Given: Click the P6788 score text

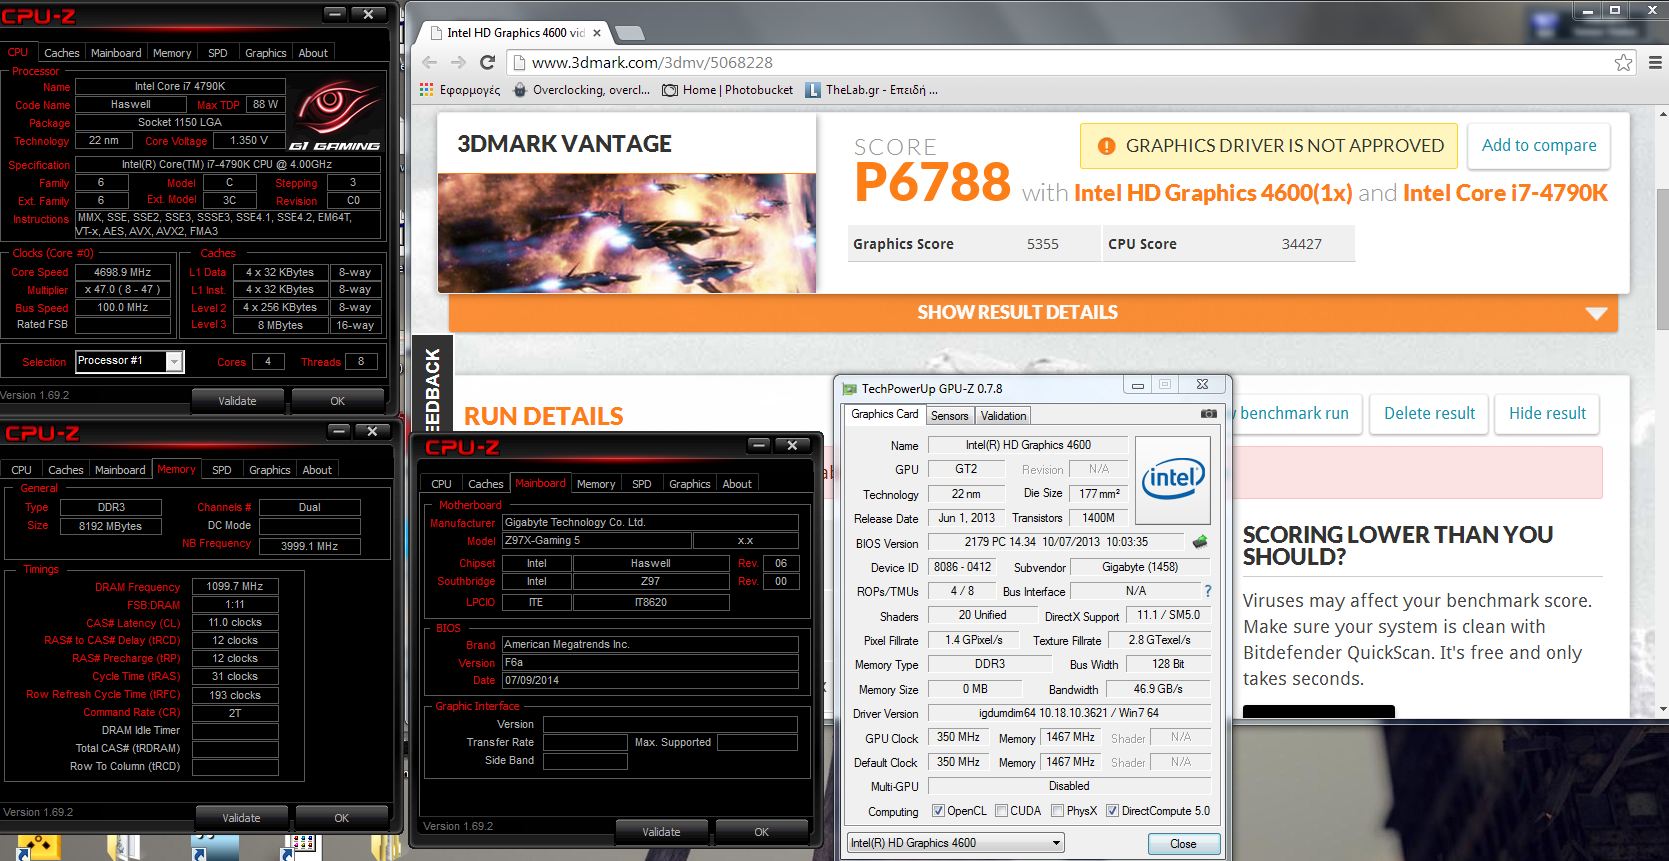Looking at the screenshot, I should [932, 183].
